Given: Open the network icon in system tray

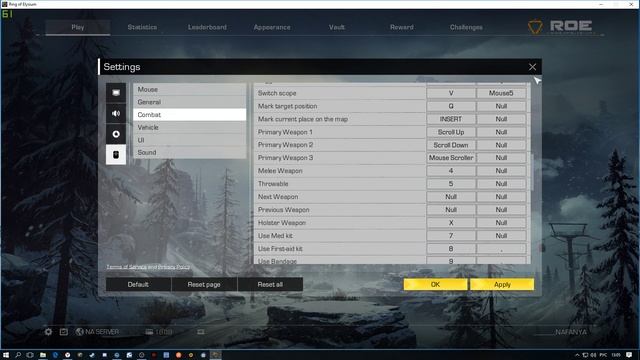Looking at the screenshot, I should pos(585,355).
